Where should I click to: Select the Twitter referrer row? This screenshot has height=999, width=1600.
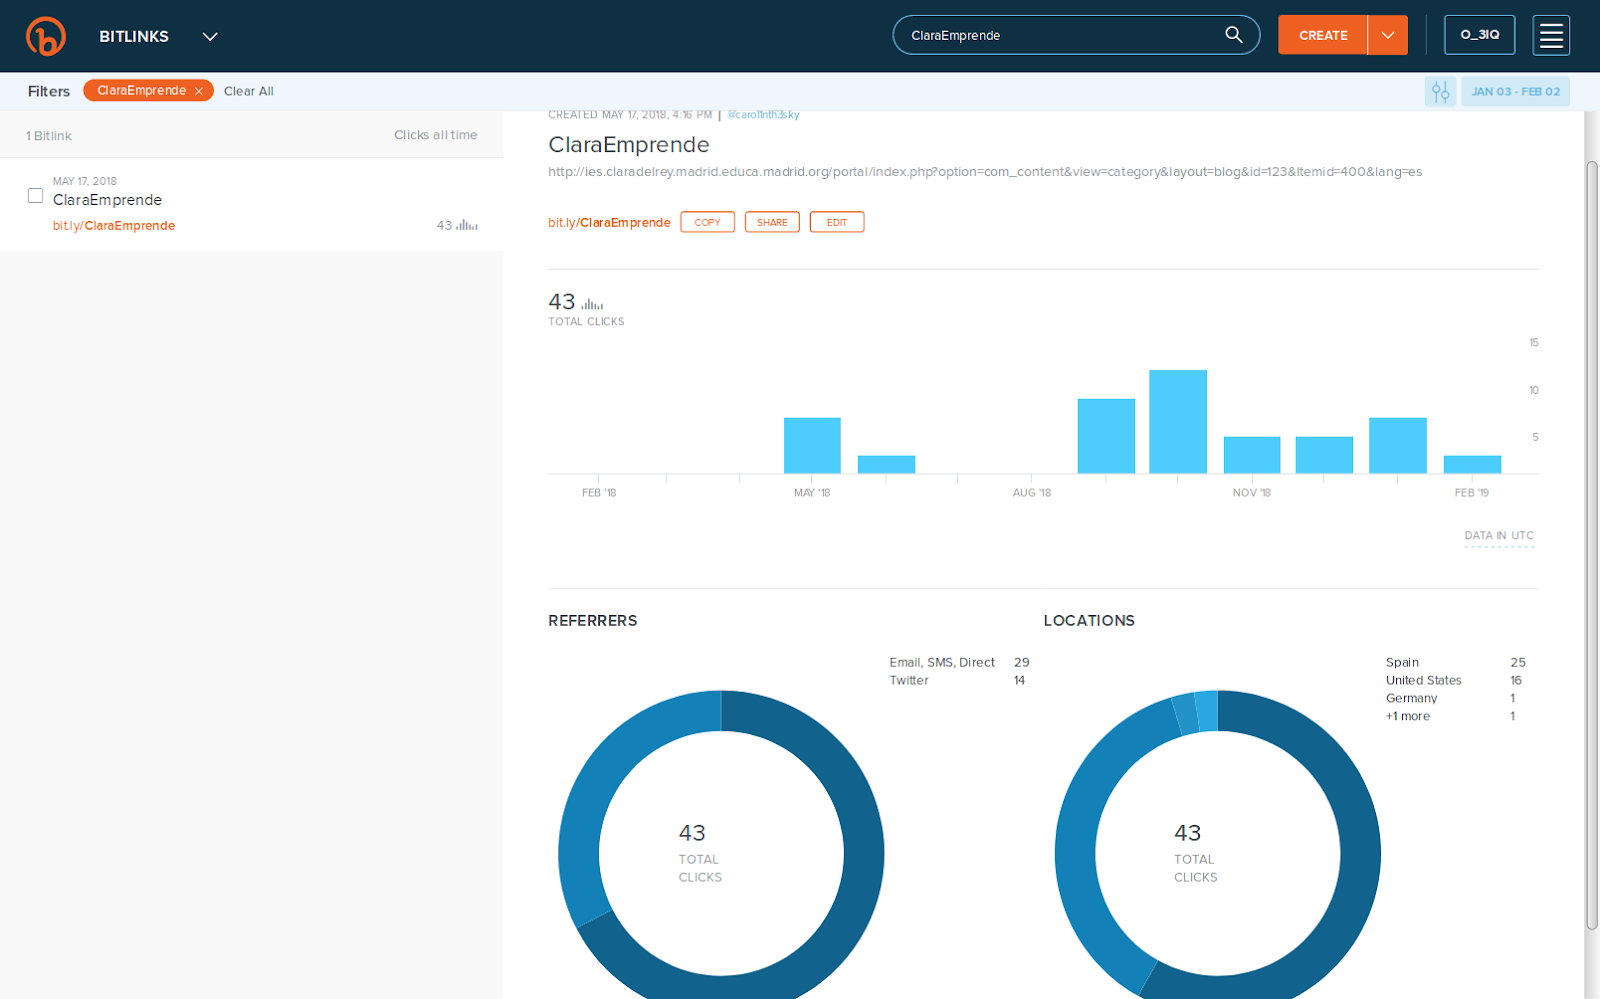point(957,681)
